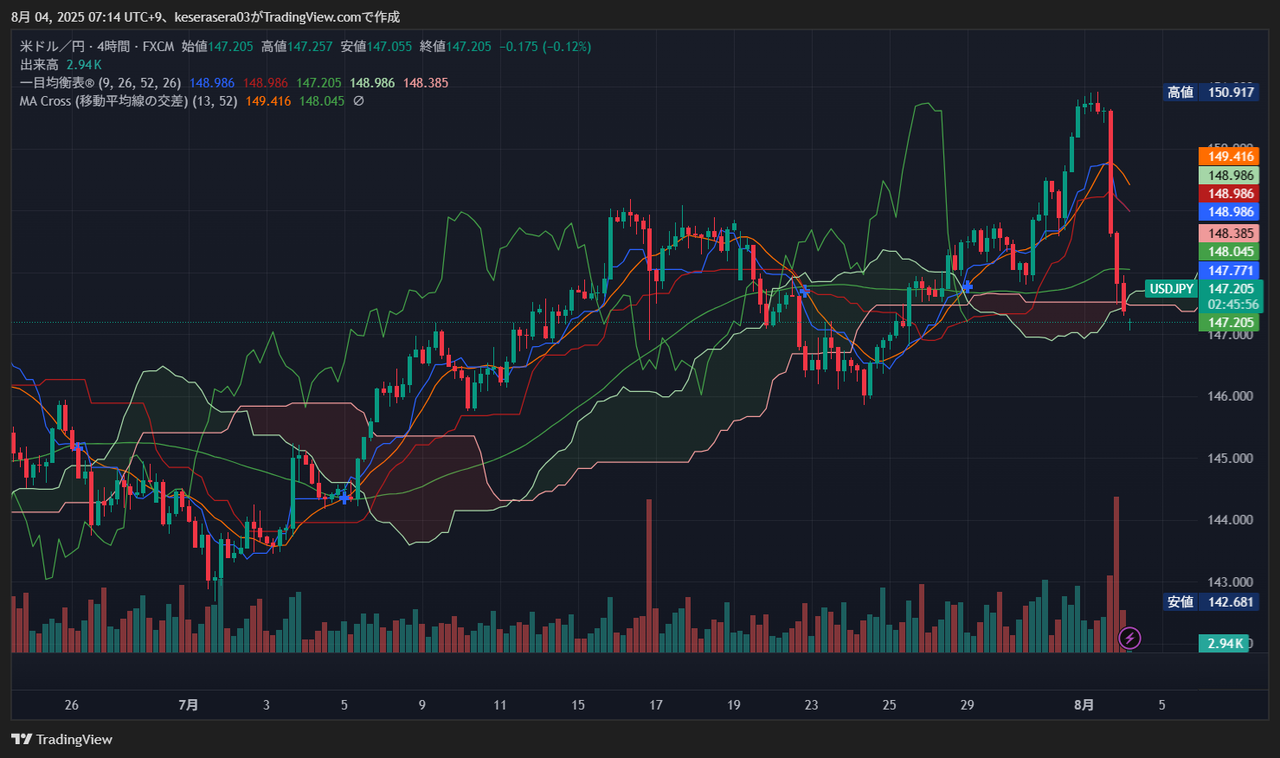Click the 高値 150.917 price label

[1210, 92]
